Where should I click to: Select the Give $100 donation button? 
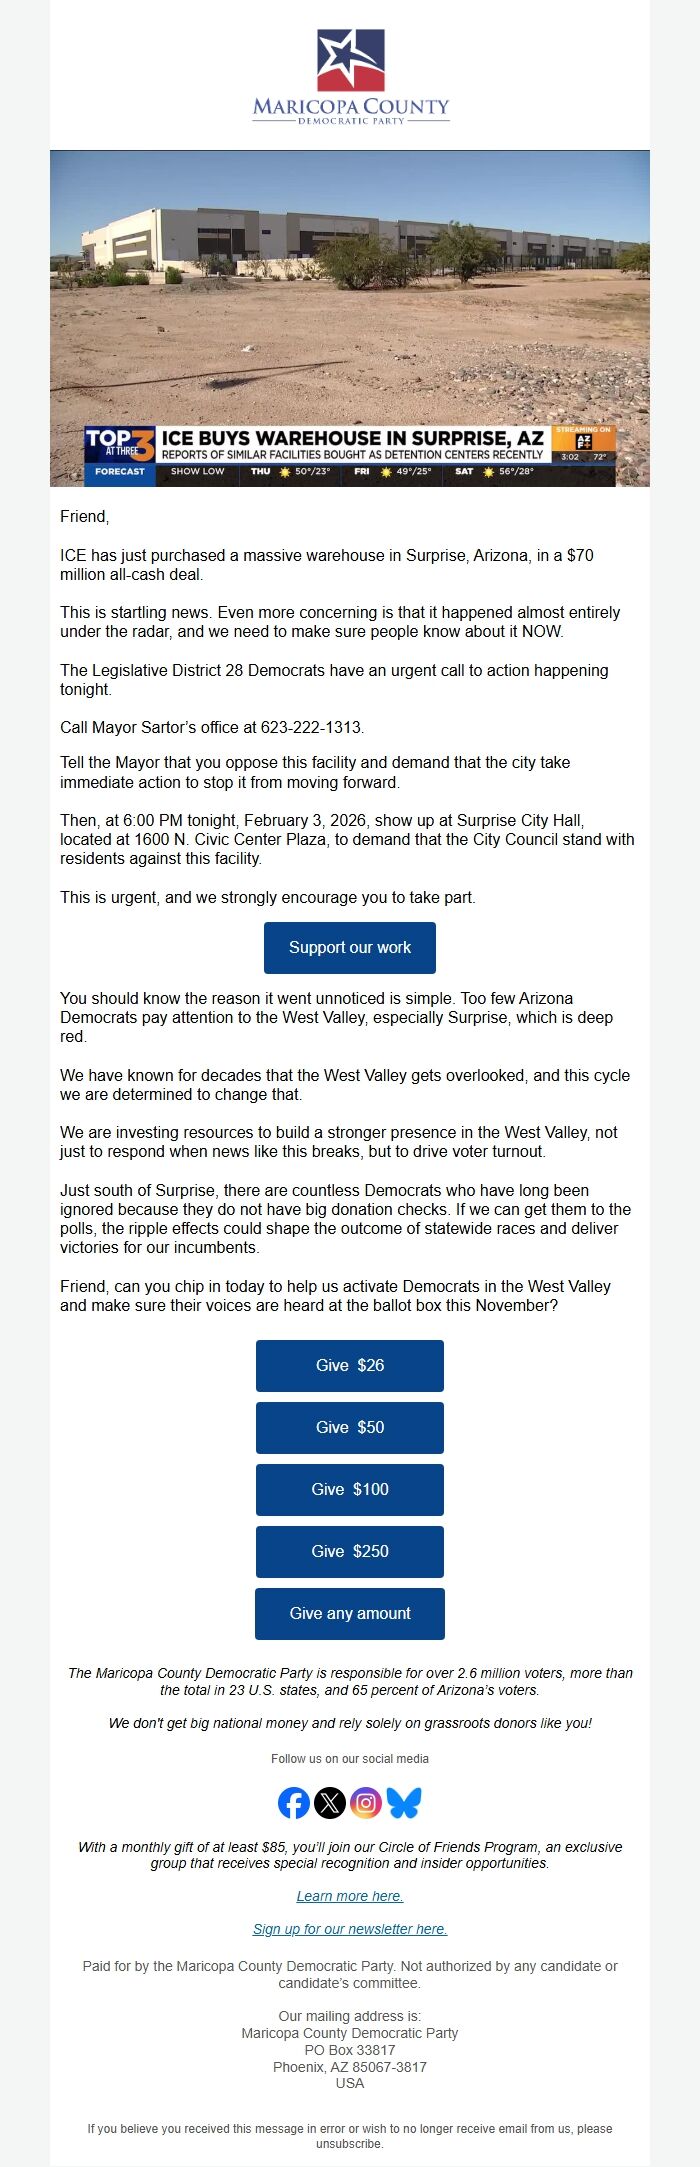tap(349, 1490)
